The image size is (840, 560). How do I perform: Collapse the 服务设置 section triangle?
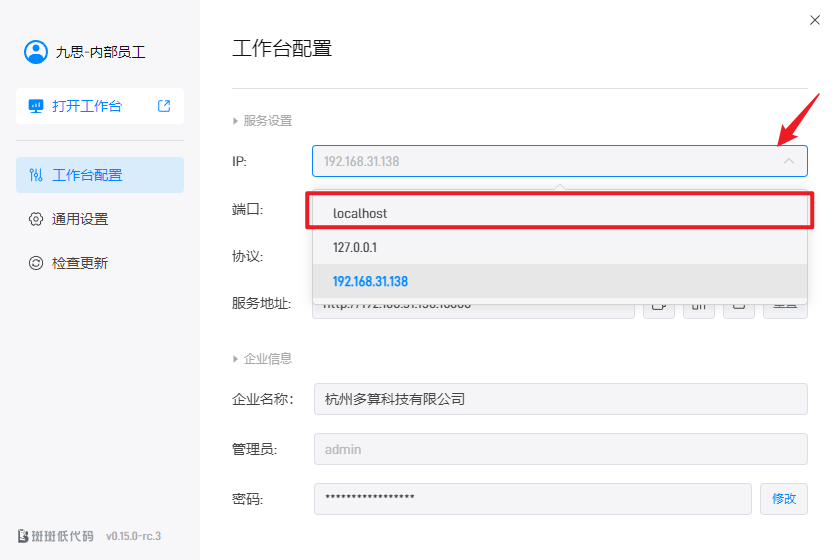tap(236, 121)
